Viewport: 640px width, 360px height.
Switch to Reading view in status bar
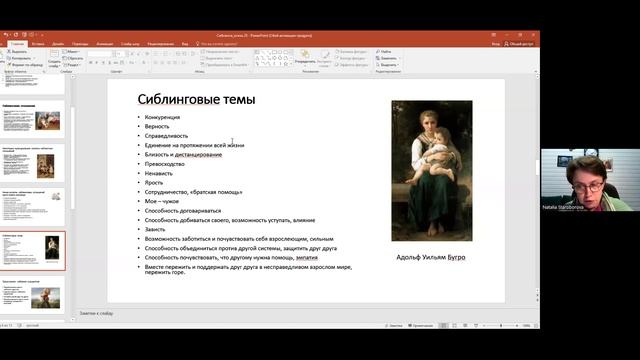click(x=465, y=325)
